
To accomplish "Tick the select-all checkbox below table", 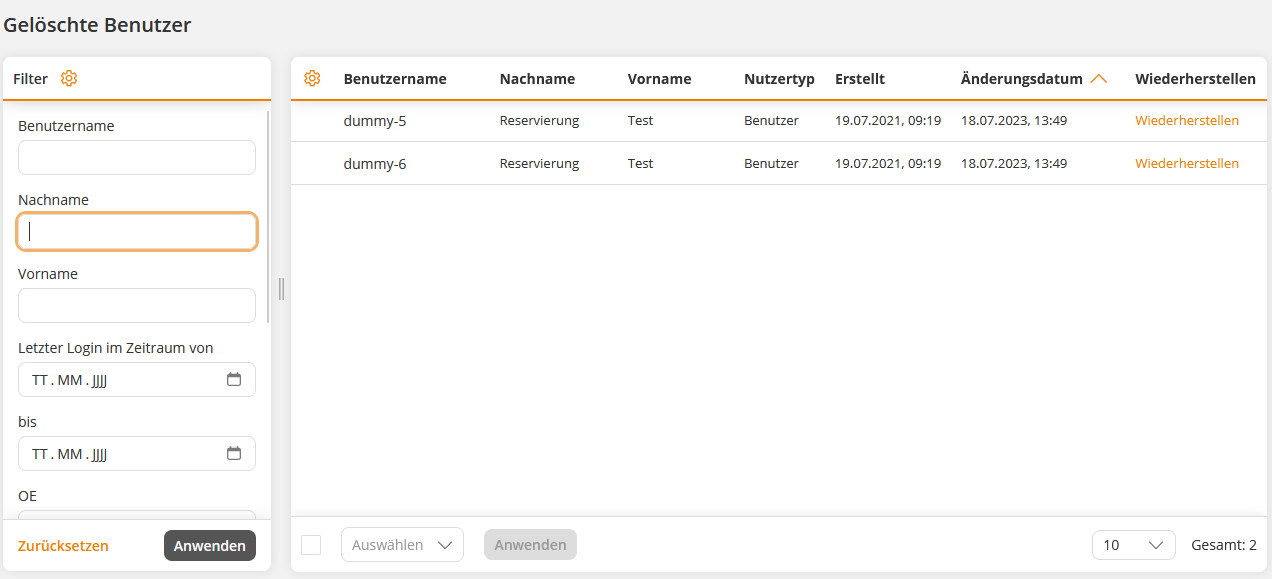I will (311, 545).
